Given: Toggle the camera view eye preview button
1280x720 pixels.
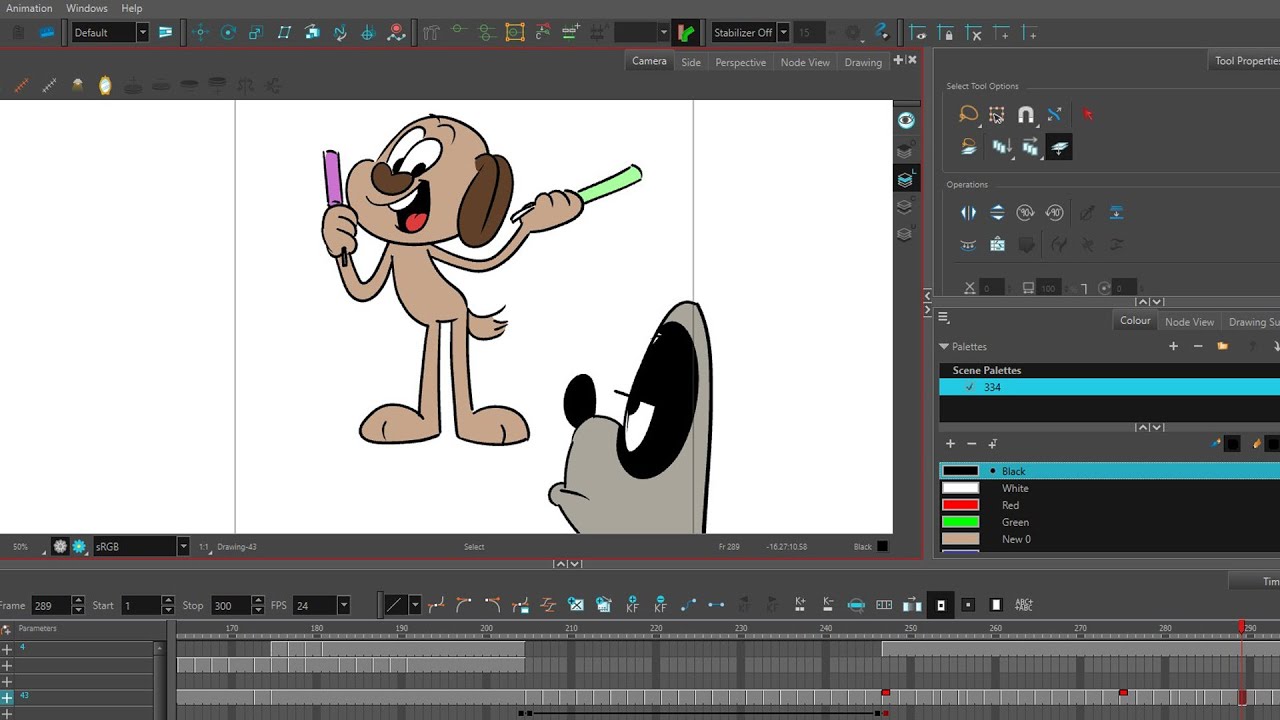Looking at the screenshot, I should pos(905,120).
